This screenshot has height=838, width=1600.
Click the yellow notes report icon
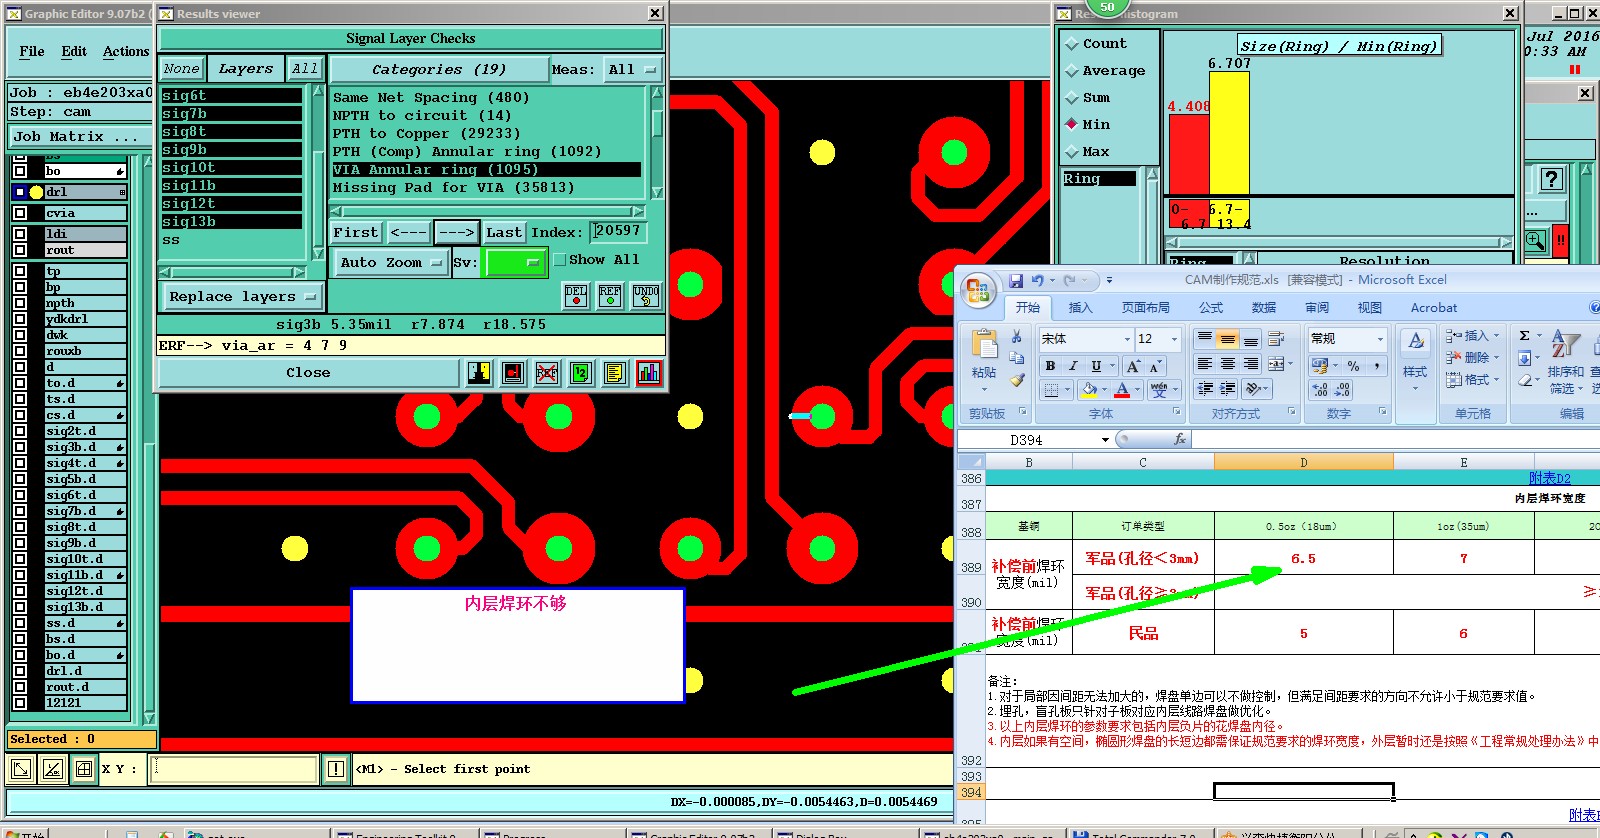(615, 373)
